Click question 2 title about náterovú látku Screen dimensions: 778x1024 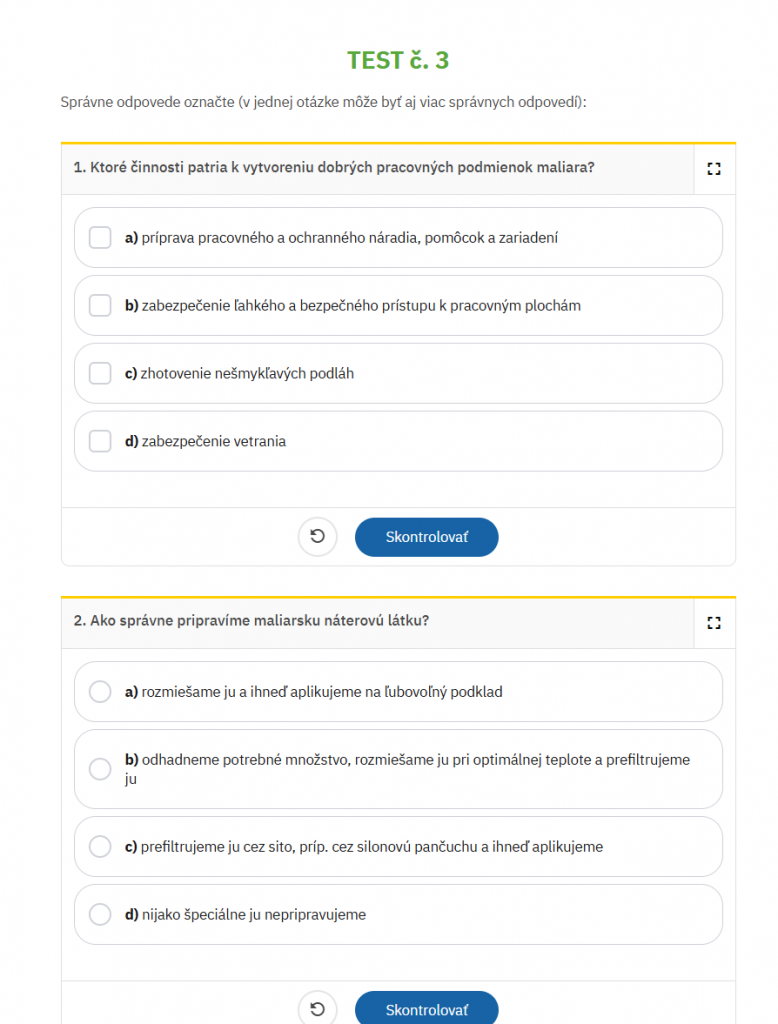point(252,621)
